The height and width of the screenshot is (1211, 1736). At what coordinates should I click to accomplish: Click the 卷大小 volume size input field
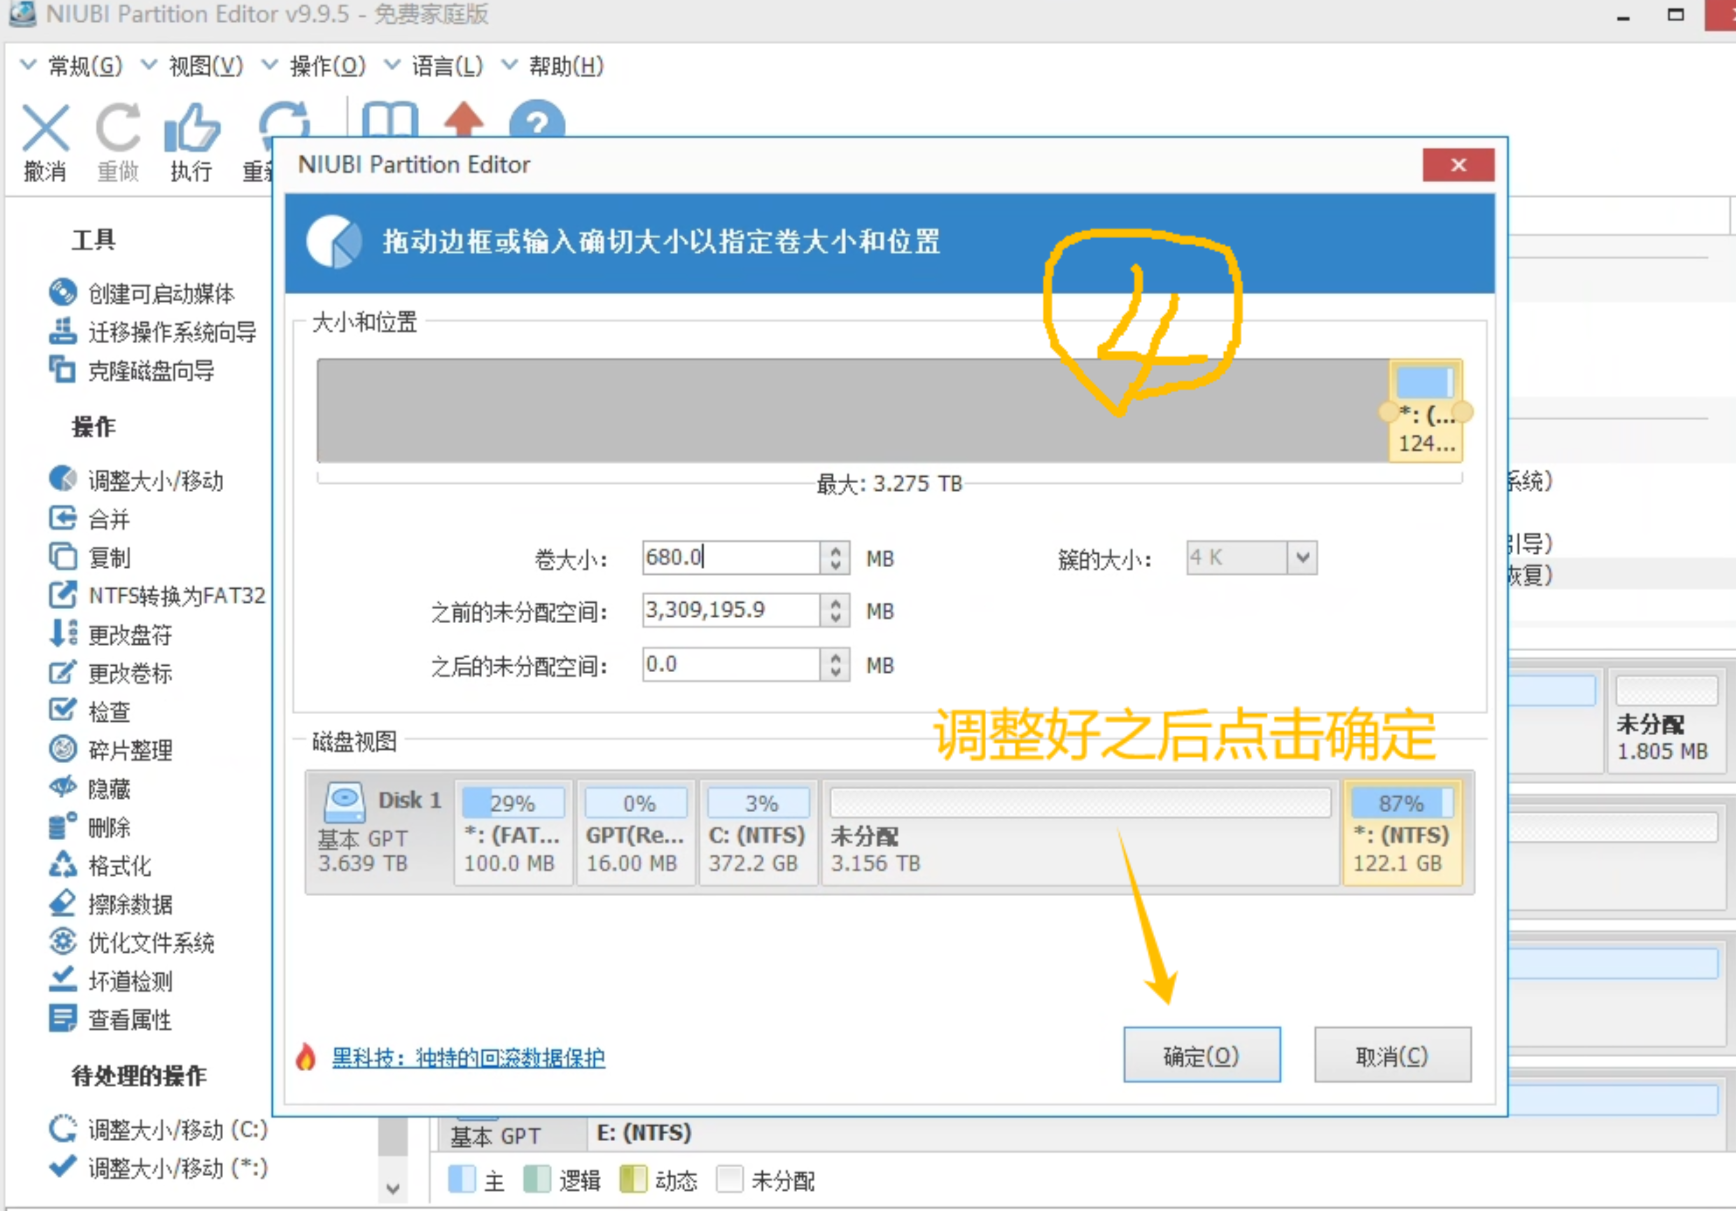tap(731, 557)
